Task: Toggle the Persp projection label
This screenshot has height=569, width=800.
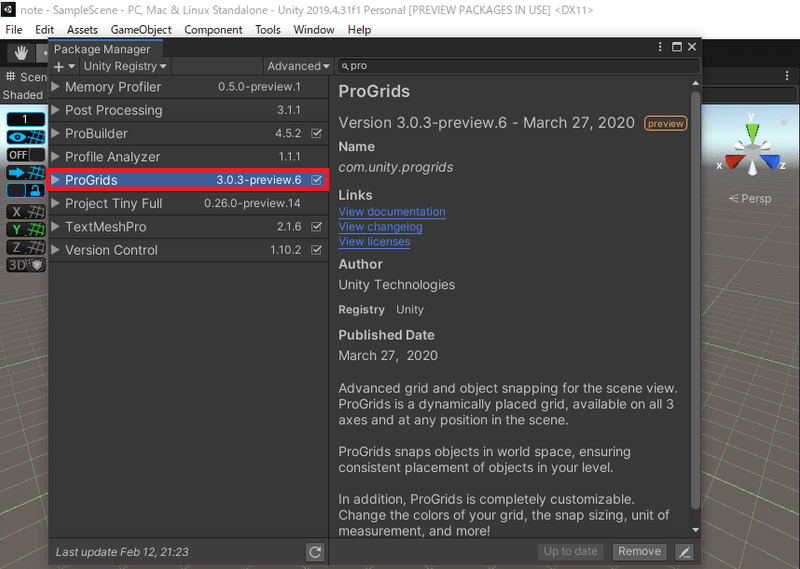Action: pos(750,199)
